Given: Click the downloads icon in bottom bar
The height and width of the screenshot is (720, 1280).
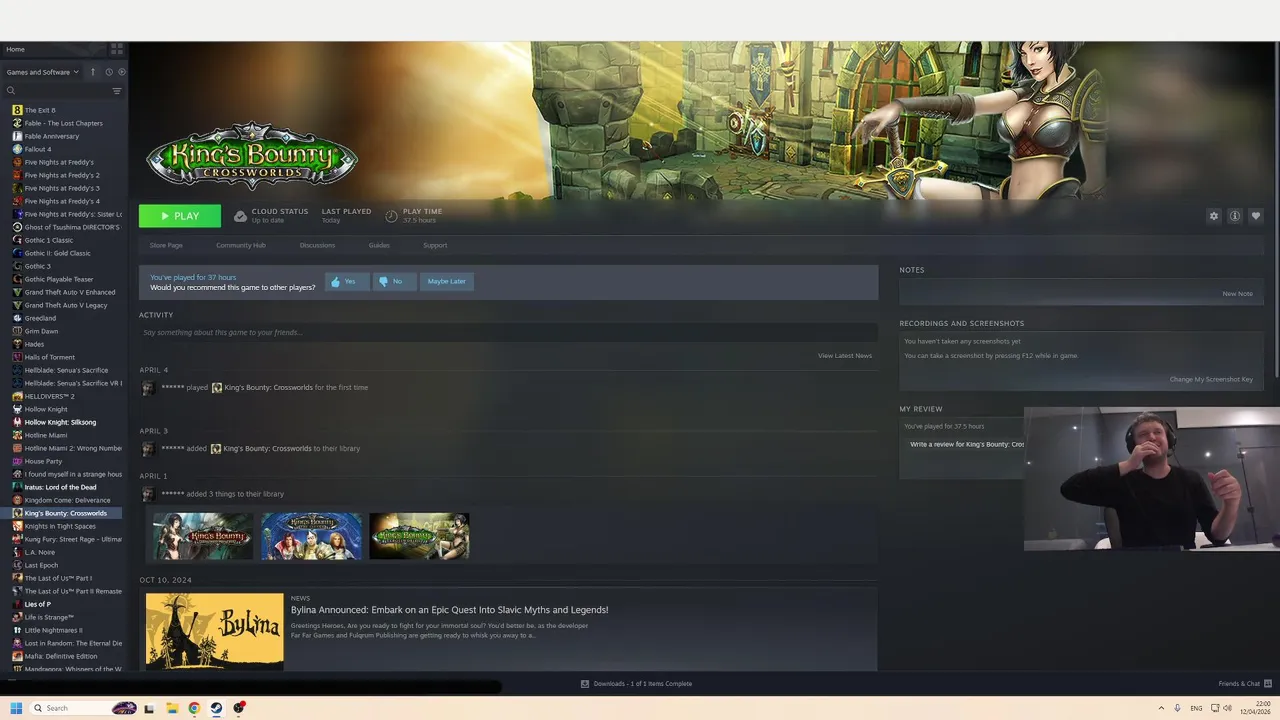Looking at the screenshot, I should [585, 684].
